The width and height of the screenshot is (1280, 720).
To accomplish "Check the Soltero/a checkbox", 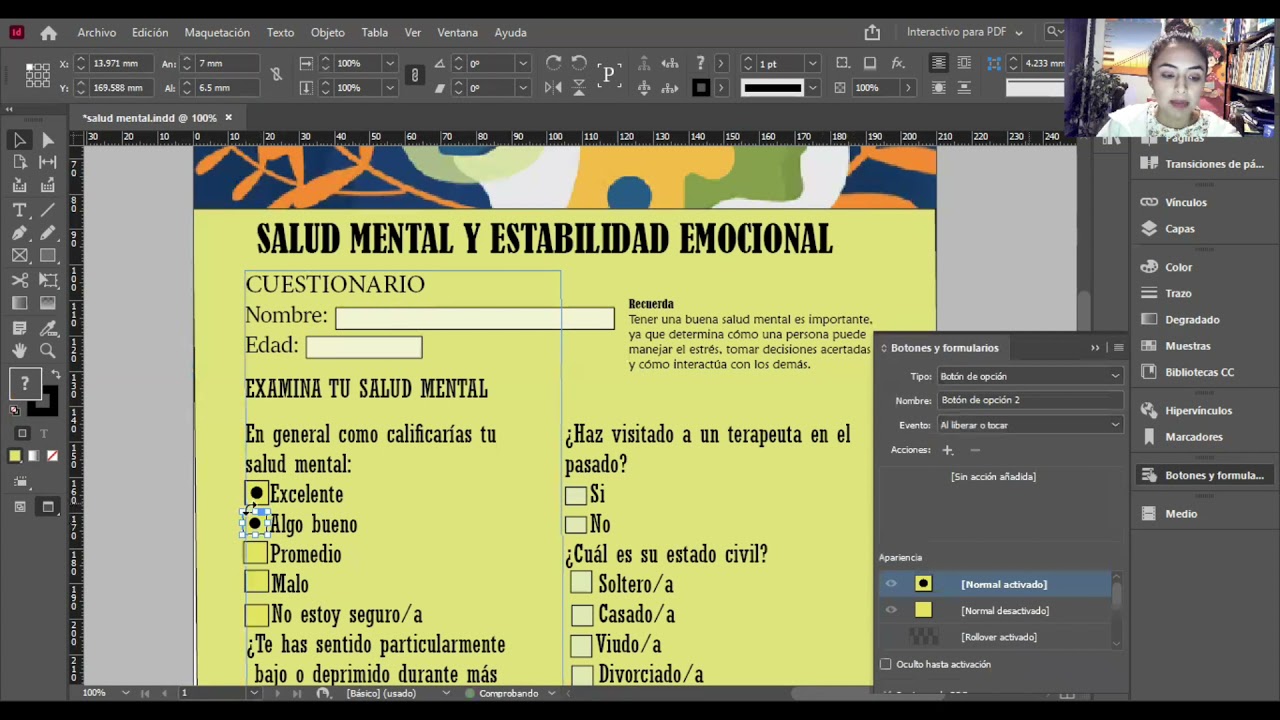I will (x=581, y=583).
